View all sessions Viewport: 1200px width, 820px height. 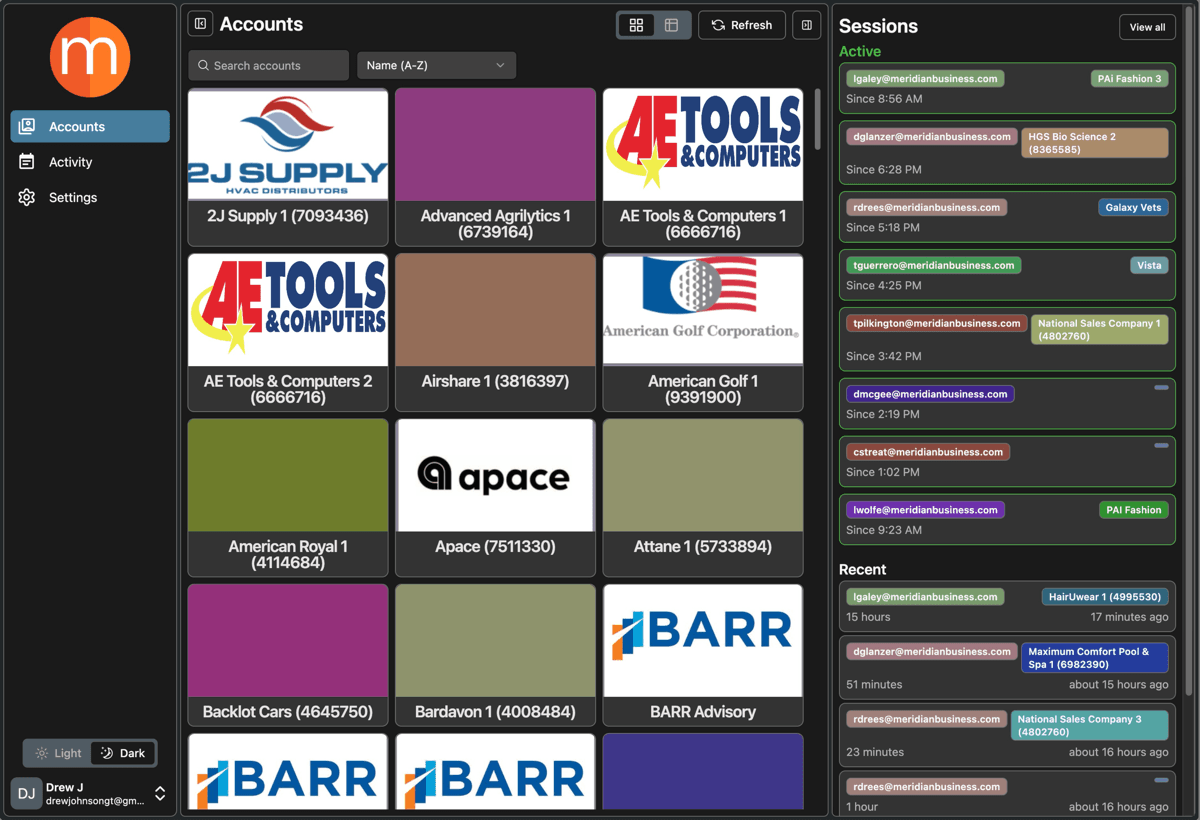coord(1147,27)
